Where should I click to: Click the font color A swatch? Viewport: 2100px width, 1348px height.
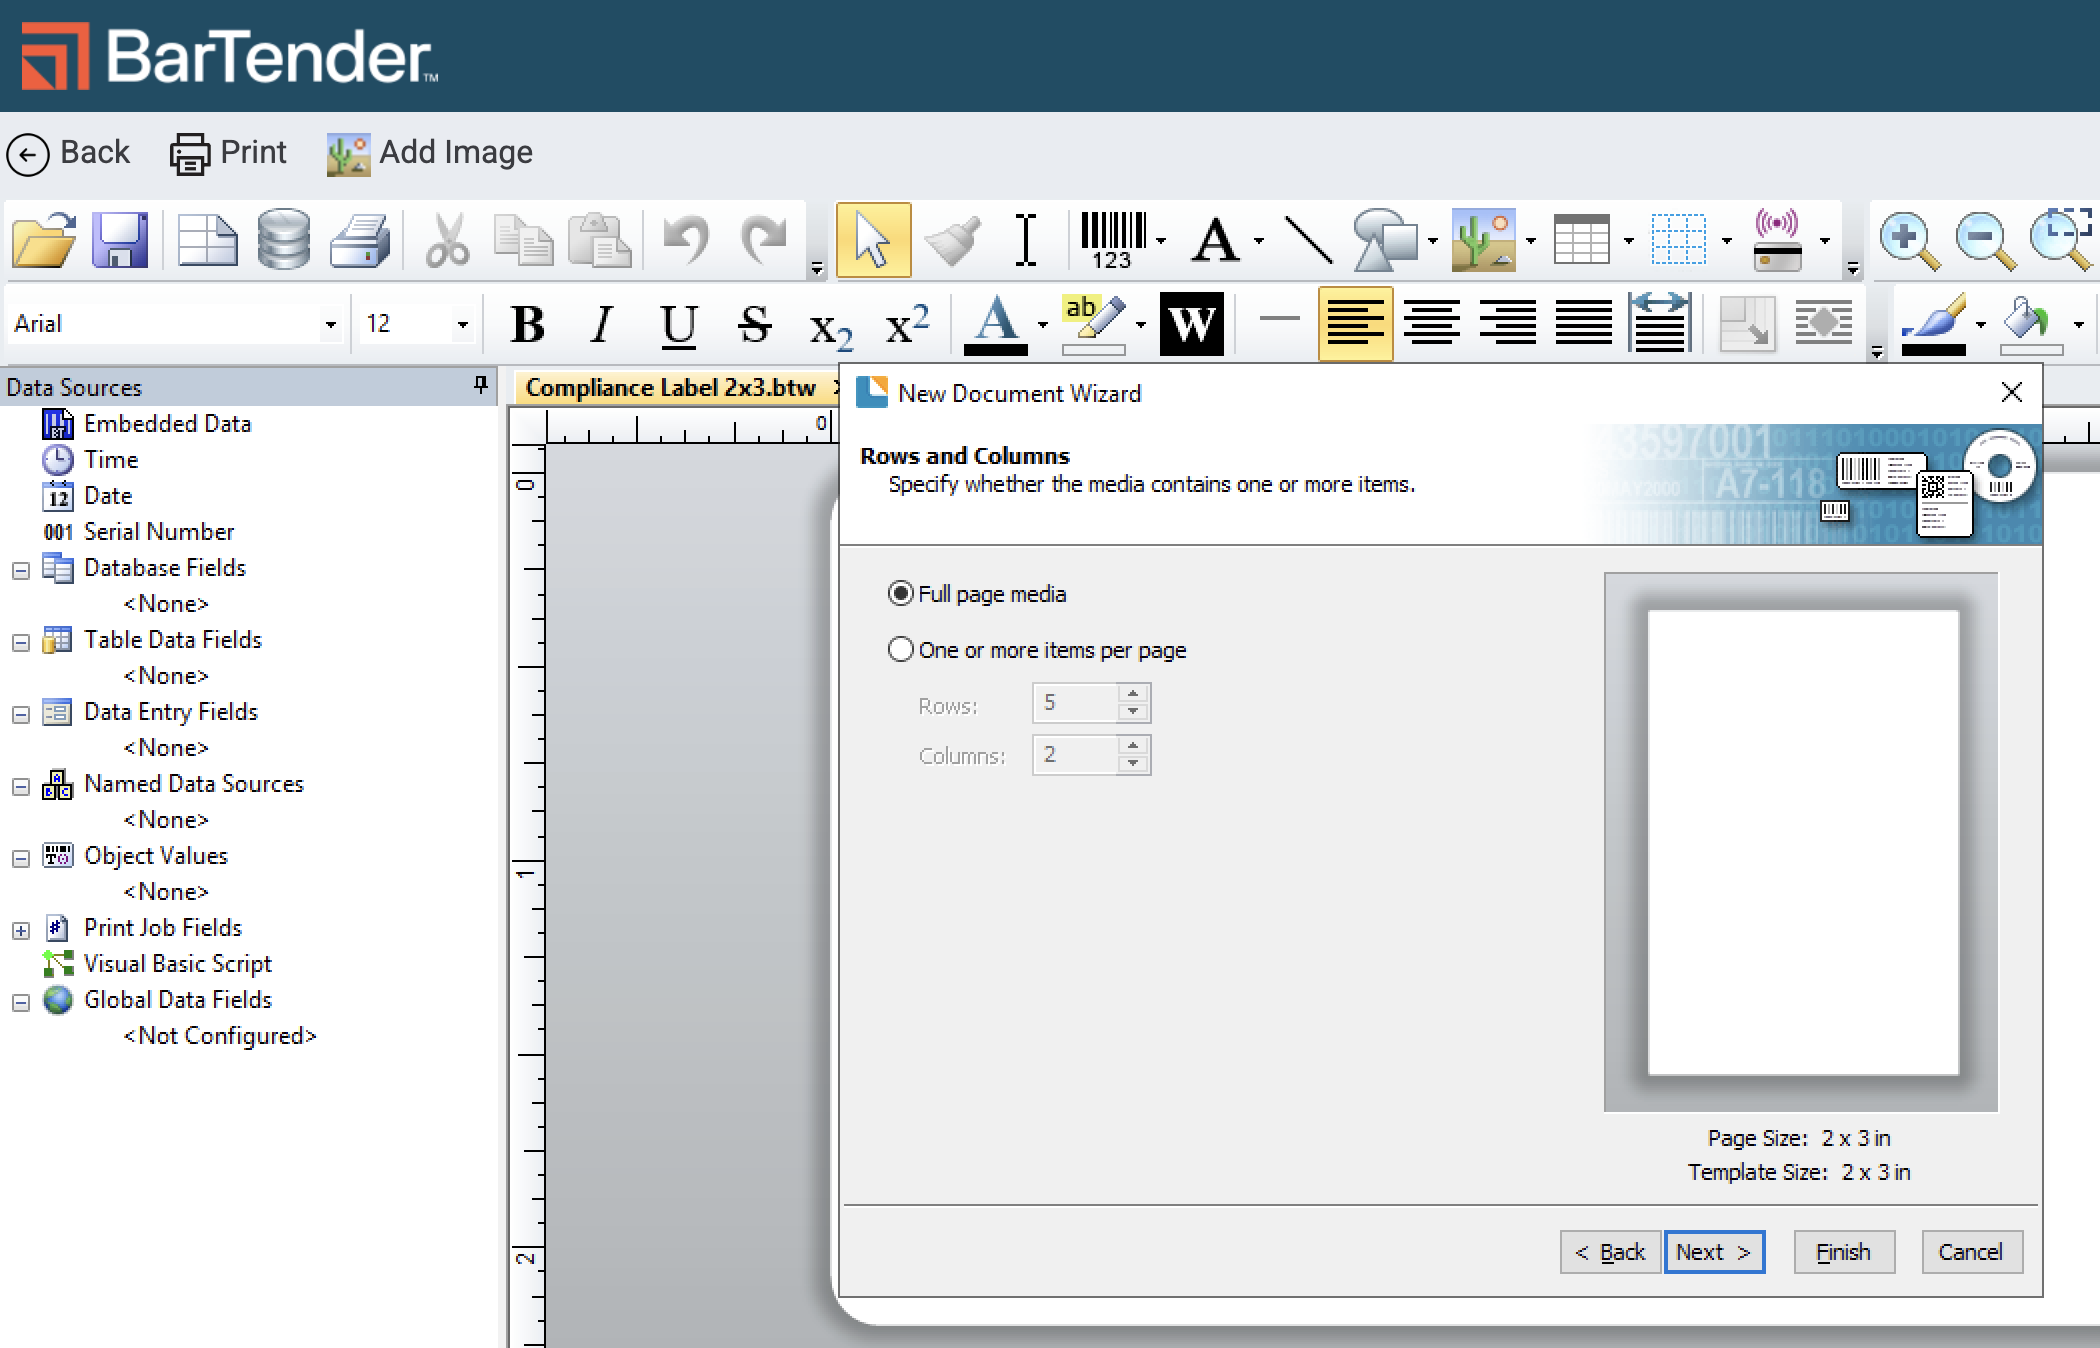pyautogui.click(x=995, y=324)
